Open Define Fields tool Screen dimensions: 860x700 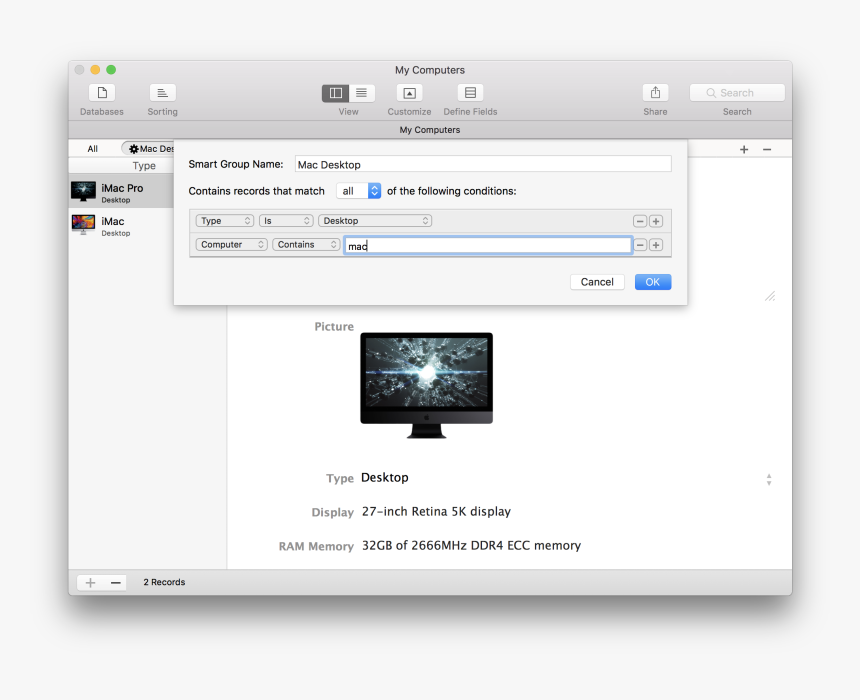click(x=470, y=93)
